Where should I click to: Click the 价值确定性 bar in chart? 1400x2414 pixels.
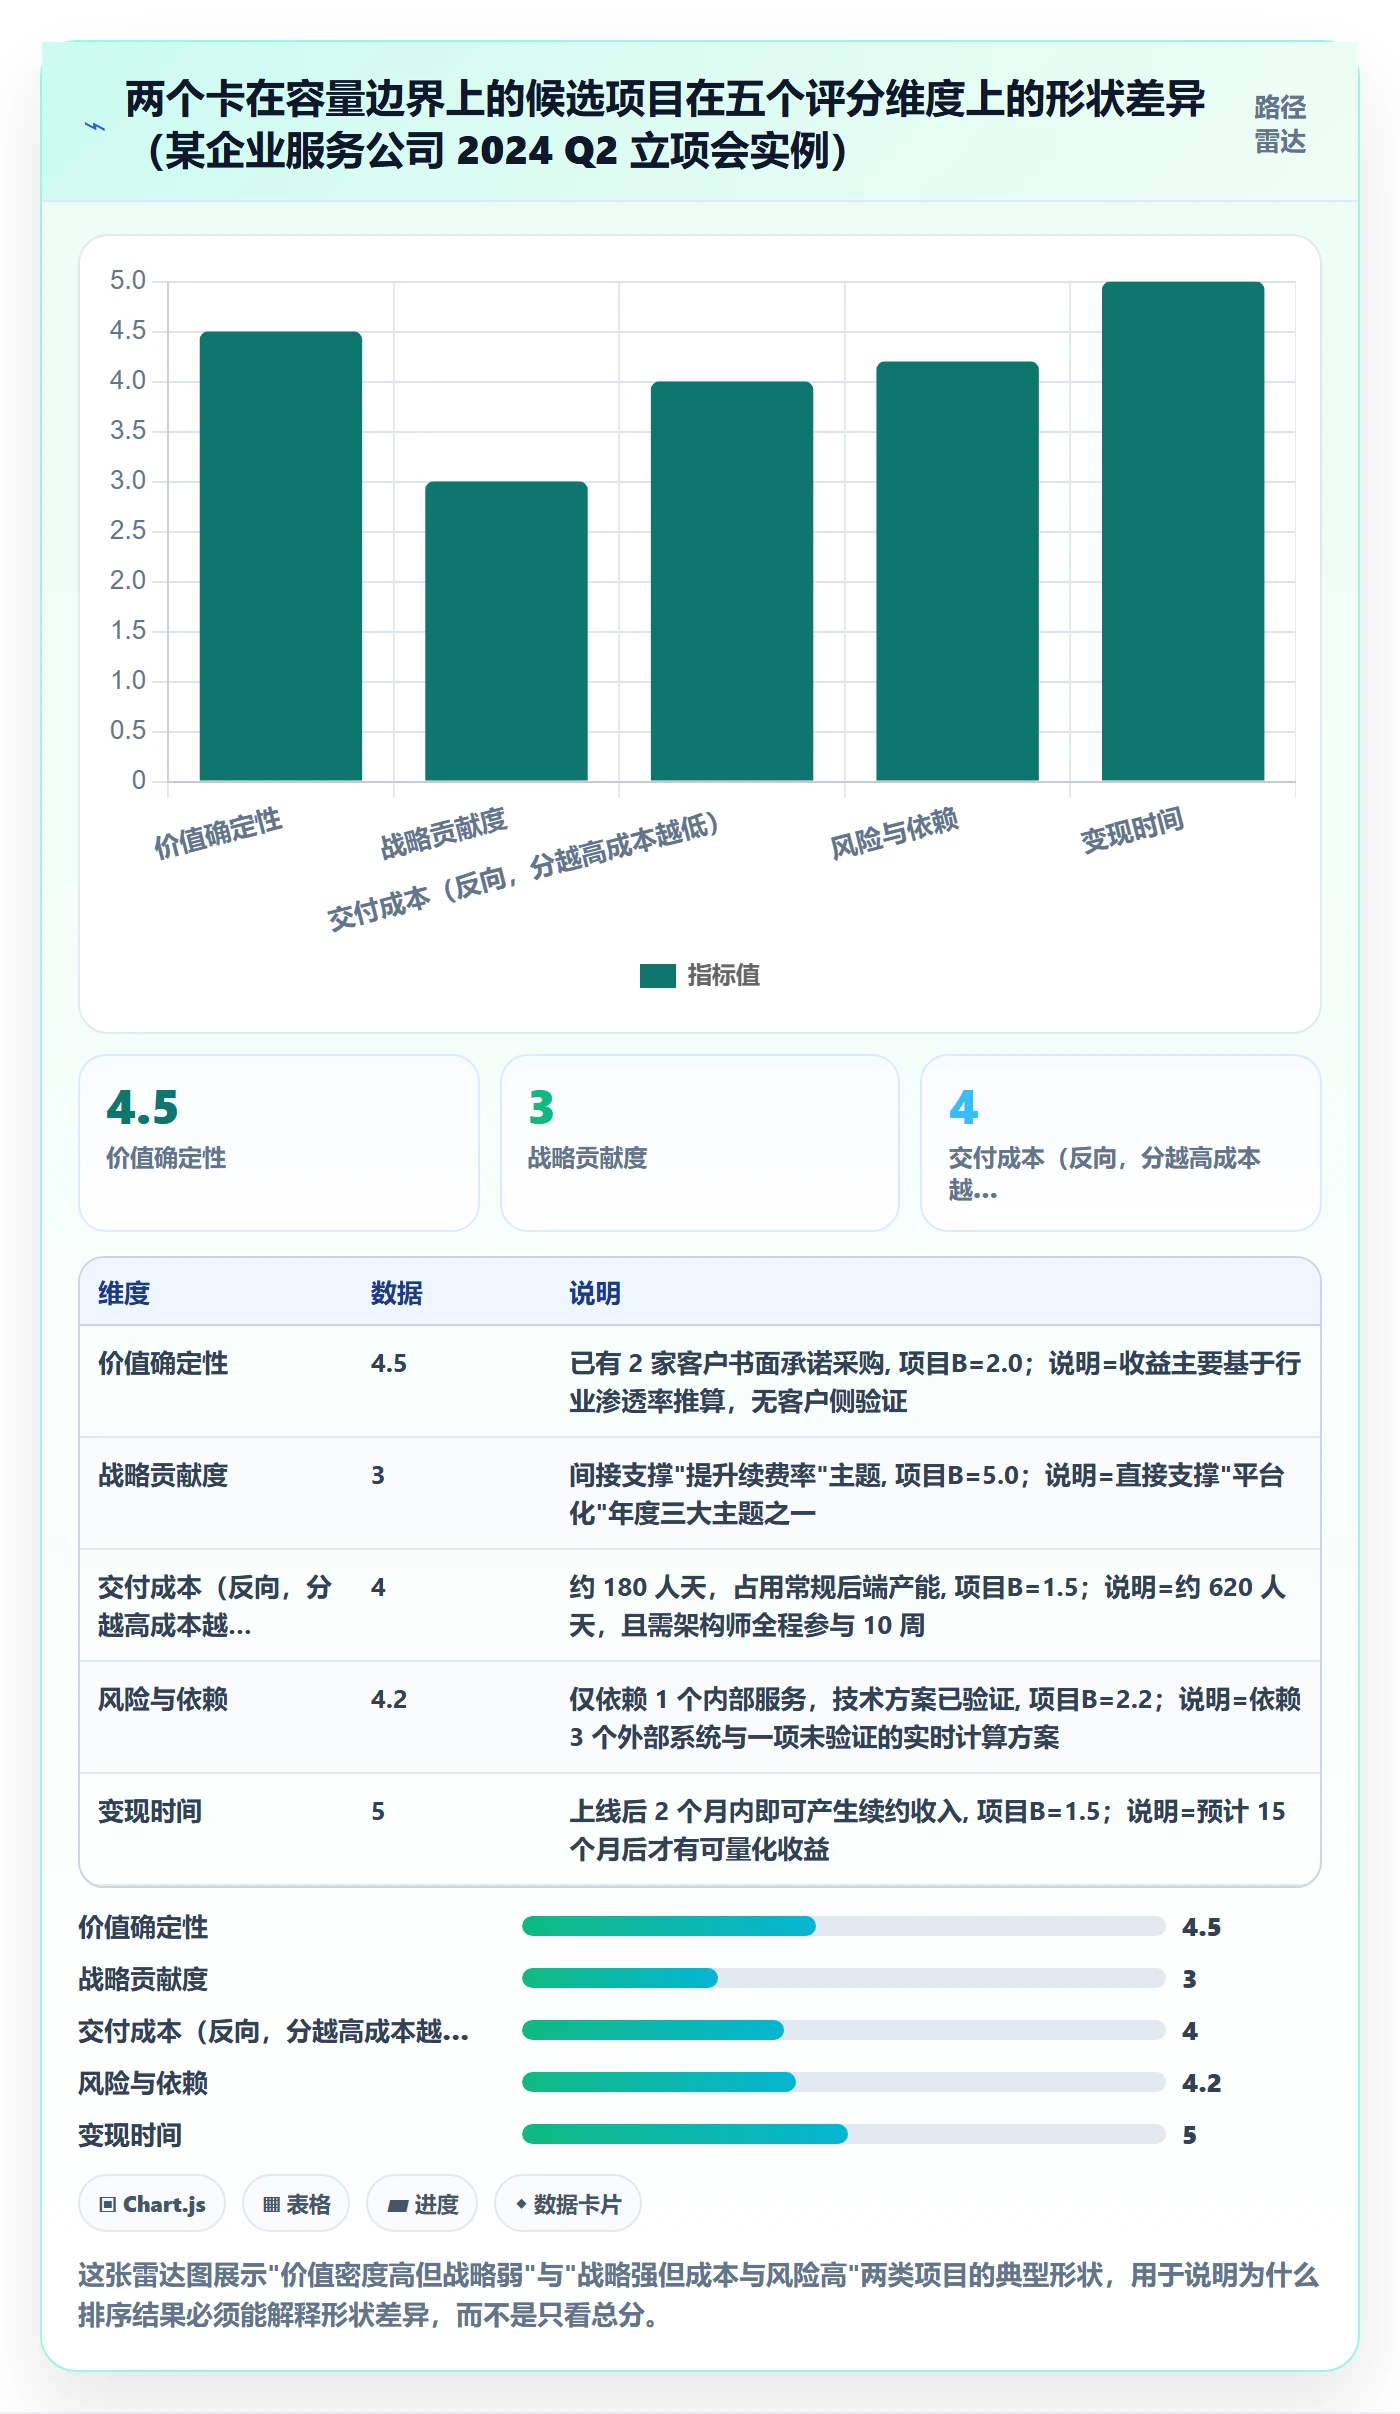point(280,556)
